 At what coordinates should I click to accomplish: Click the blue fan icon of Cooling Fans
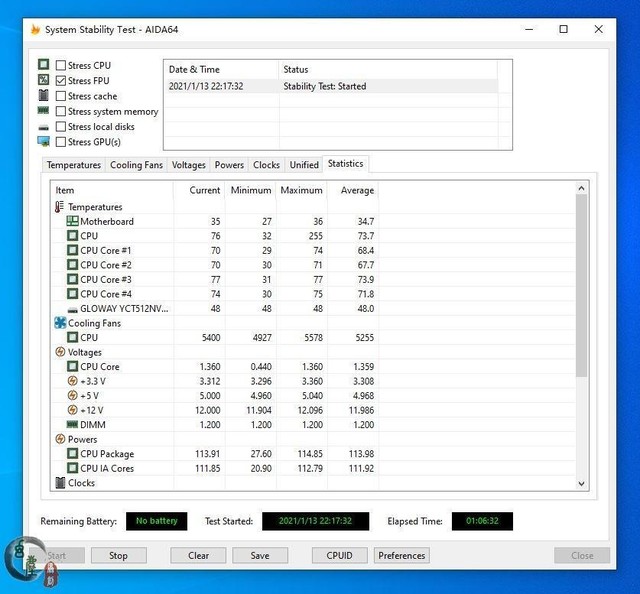pyautogui.click(x=60, y=323)
